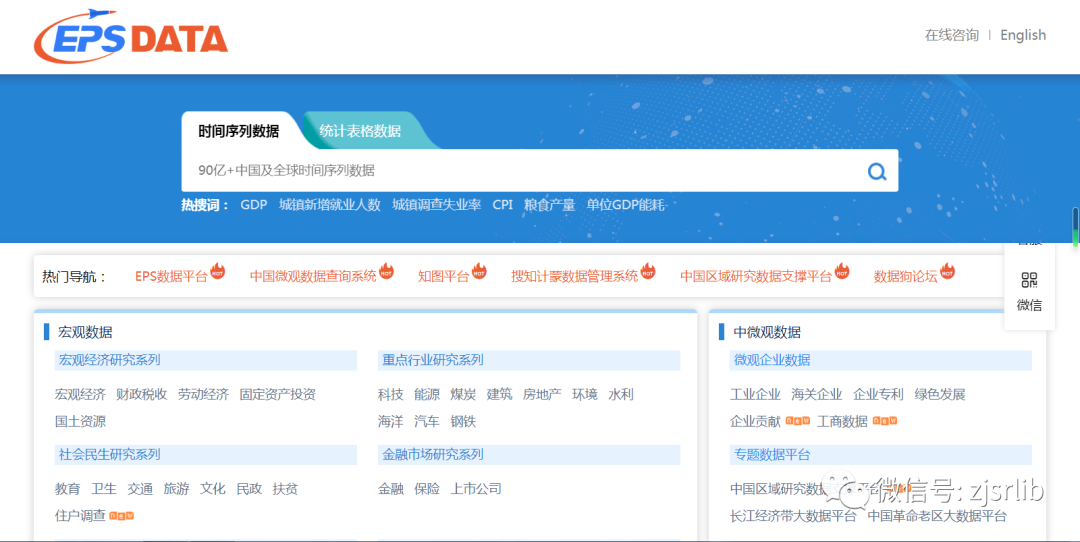Open 劳动经济 database

[x=203, y=395]
